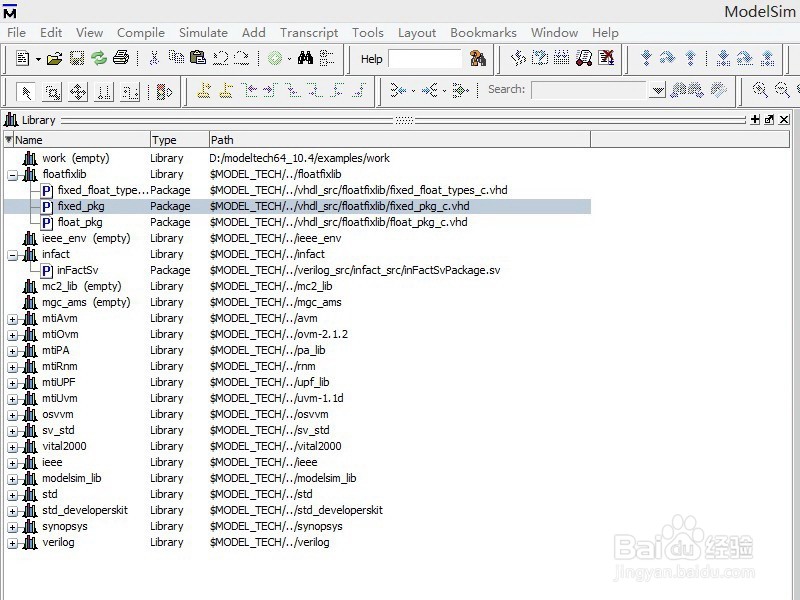Sort by the Type column header
Image resolution: width=800 pixels, height=600 pixels.
[x=179, y=140]
